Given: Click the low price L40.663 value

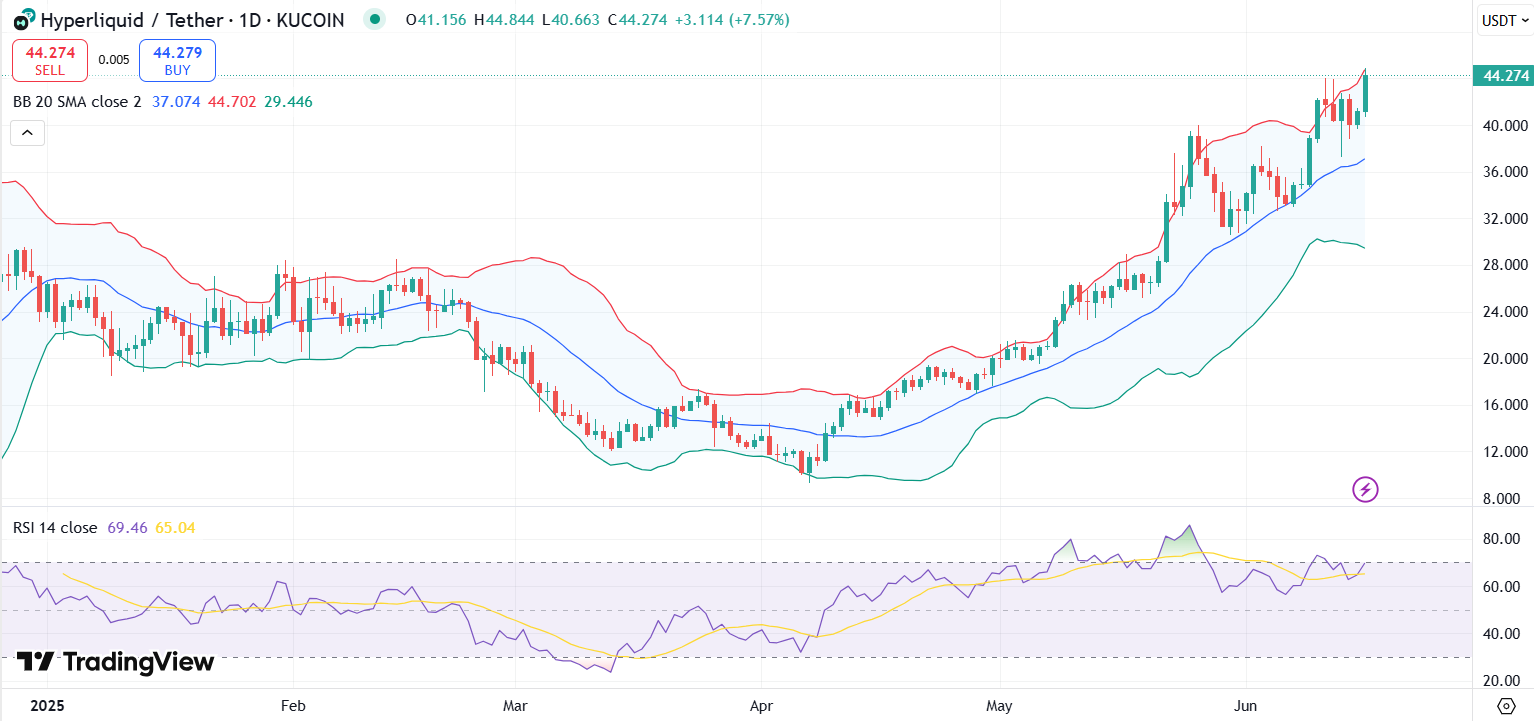Looking at the screenshot, I should tap(571, 19).
